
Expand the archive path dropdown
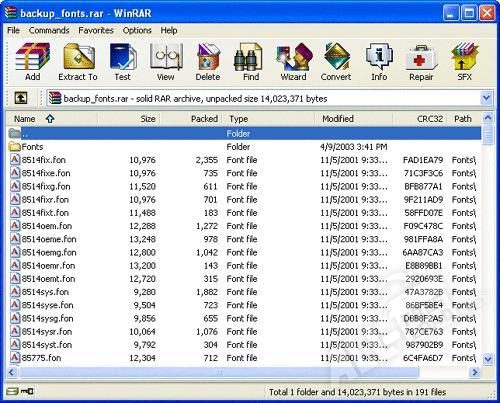click(x=486, y=98)
